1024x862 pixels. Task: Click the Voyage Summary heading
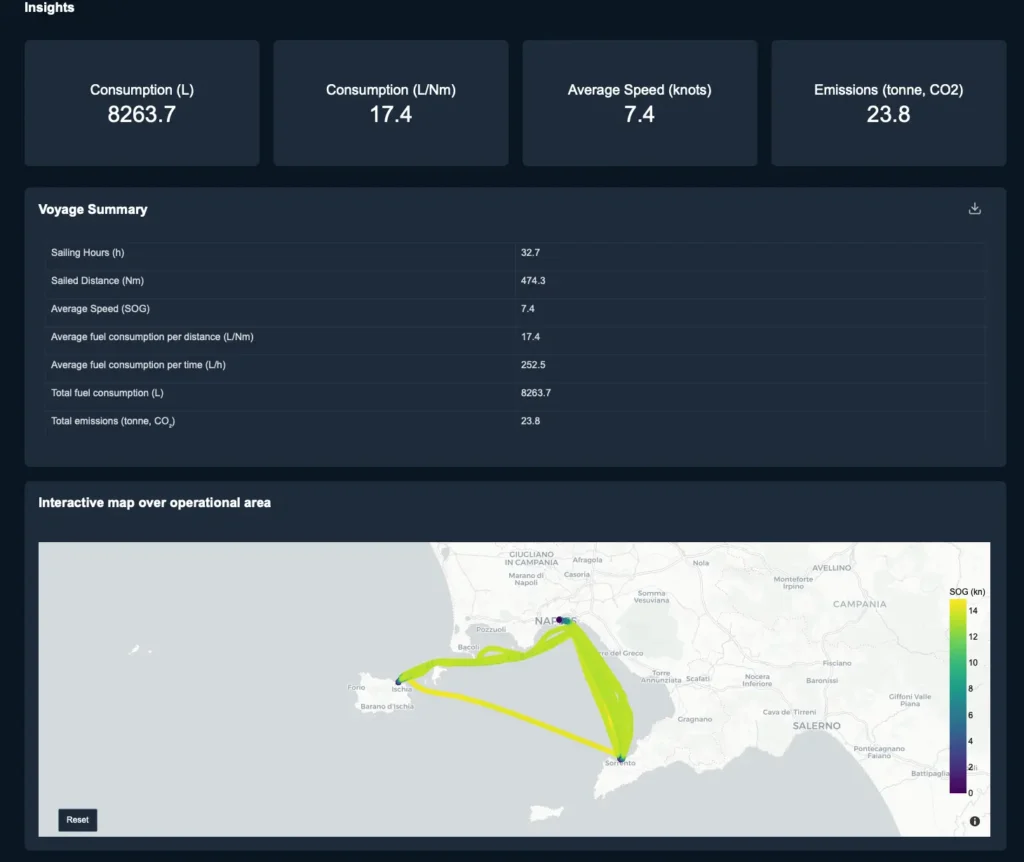(93, 209)
